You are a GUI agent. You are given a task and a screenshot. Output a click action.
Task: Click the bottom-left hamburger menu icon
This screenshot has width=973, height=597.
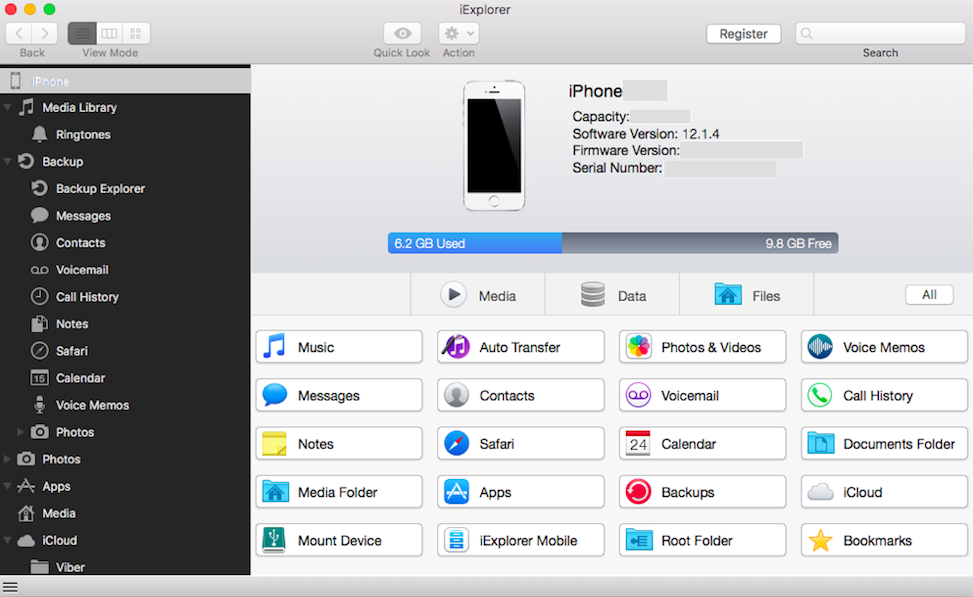tap(10, 586)
